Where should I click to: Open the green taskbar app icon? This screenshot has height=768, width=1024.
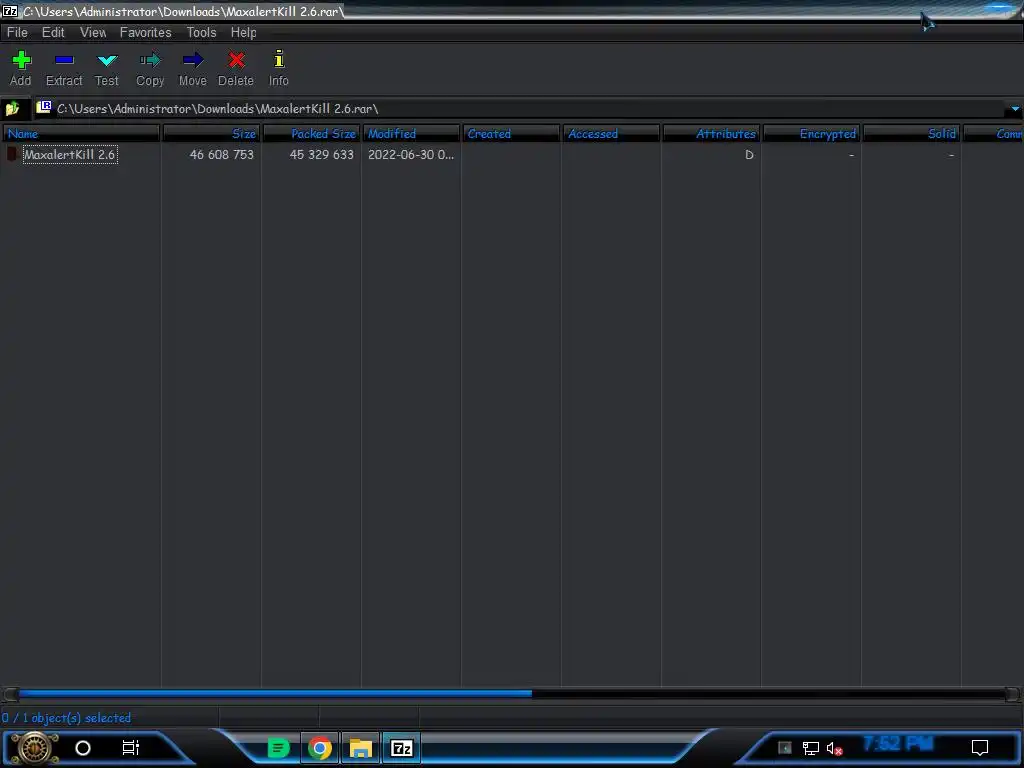(278, 748)
